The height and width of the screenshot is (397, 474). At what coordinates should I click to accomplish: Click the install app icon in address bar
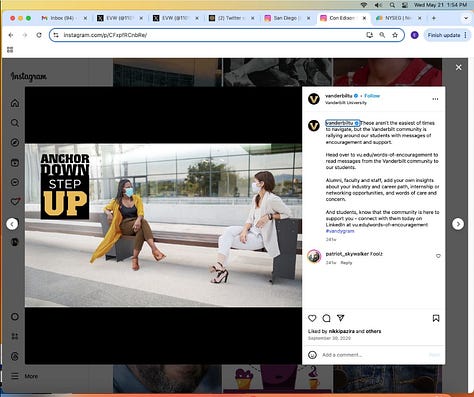pyautogui.click(x=369, y=35)
